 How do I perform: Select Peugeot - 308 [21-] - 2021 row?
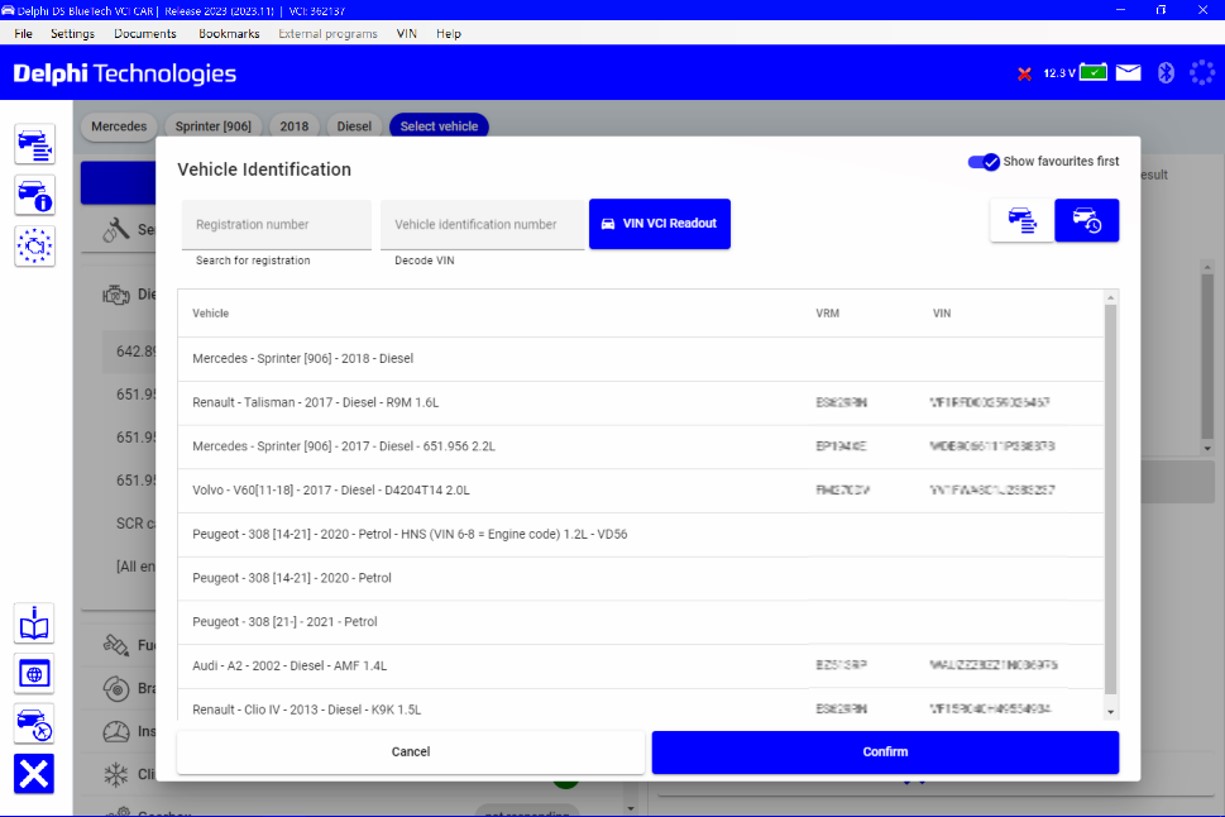pyautogui.click(x=641, y=622)
